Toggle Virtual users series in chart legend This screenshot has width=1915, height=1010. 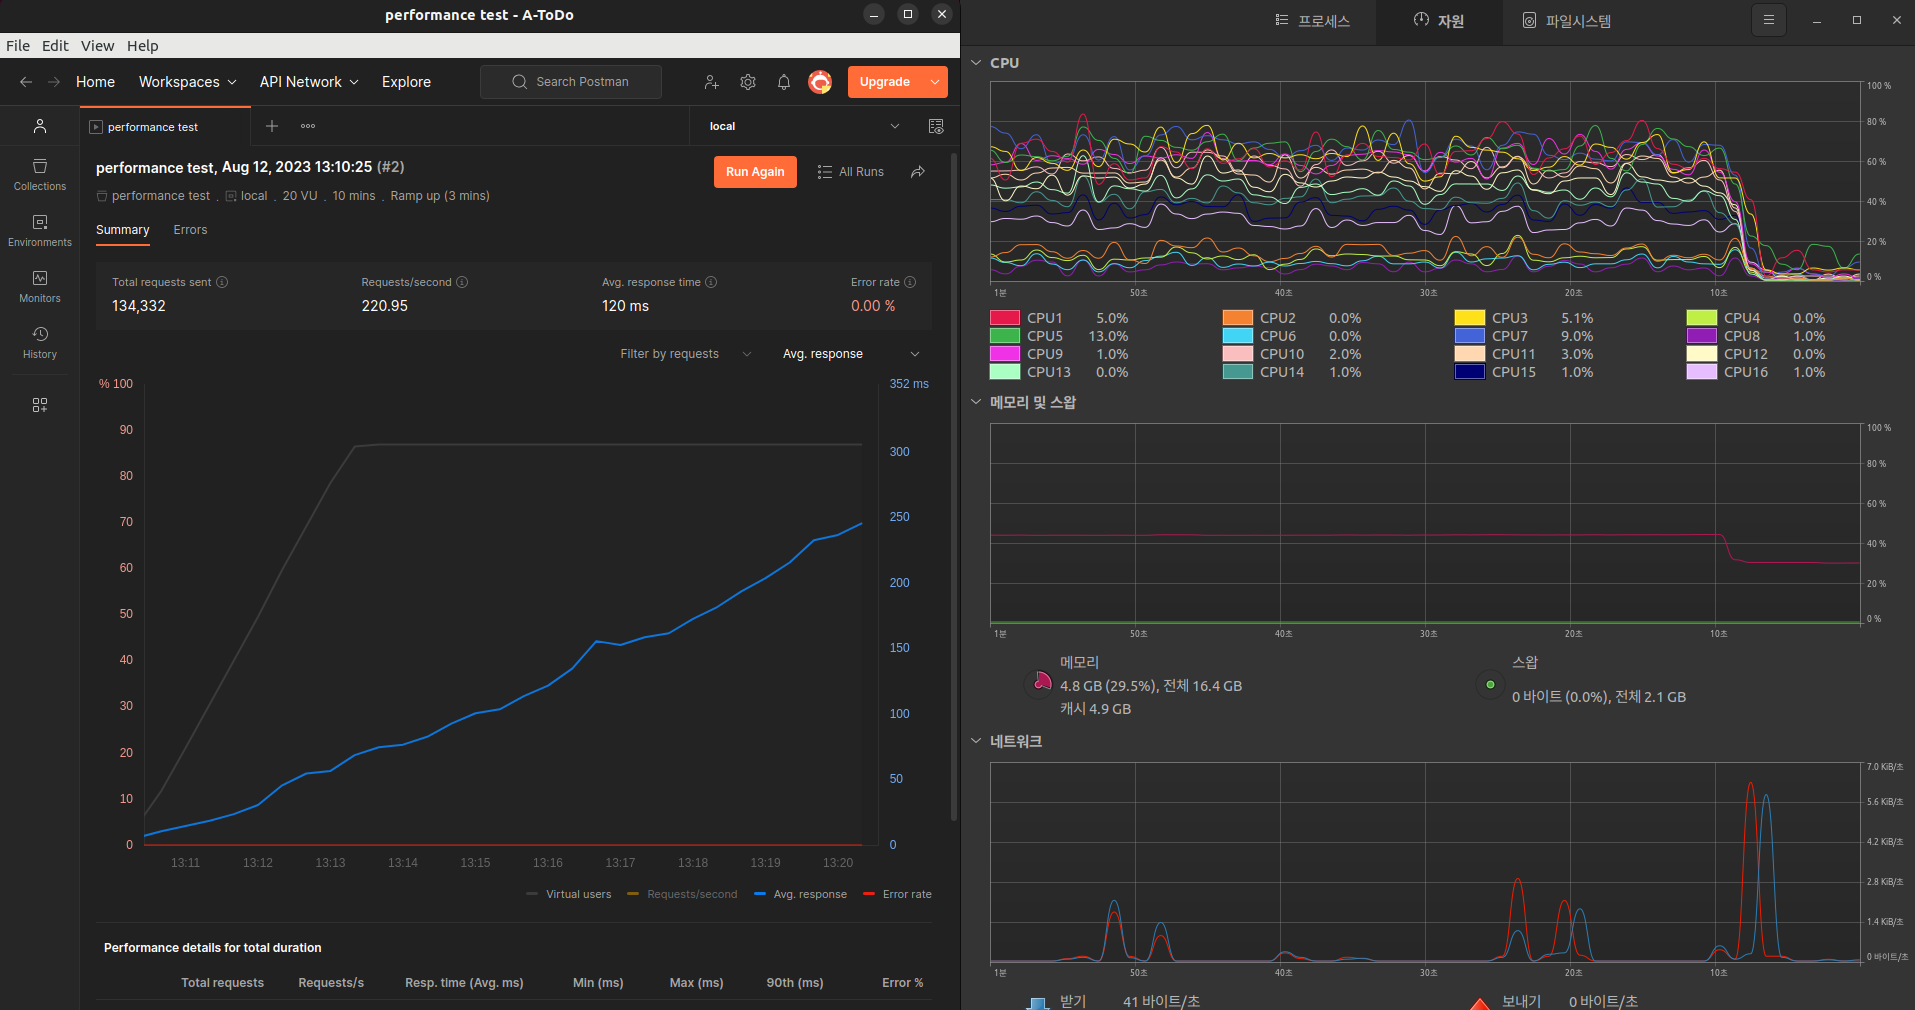tap(568, 894)
